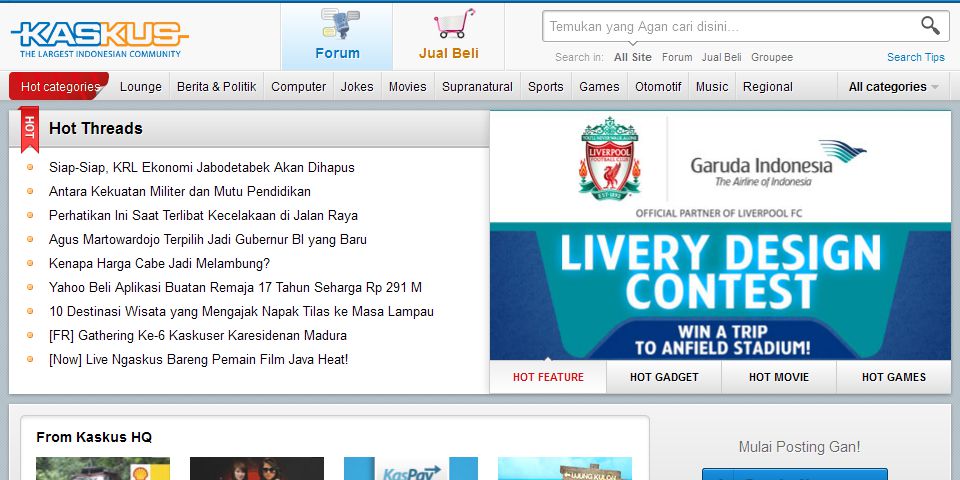Switch to the HOT GAMES tab
The width and height of the screenshot is (960, 480).
point(893,377)
